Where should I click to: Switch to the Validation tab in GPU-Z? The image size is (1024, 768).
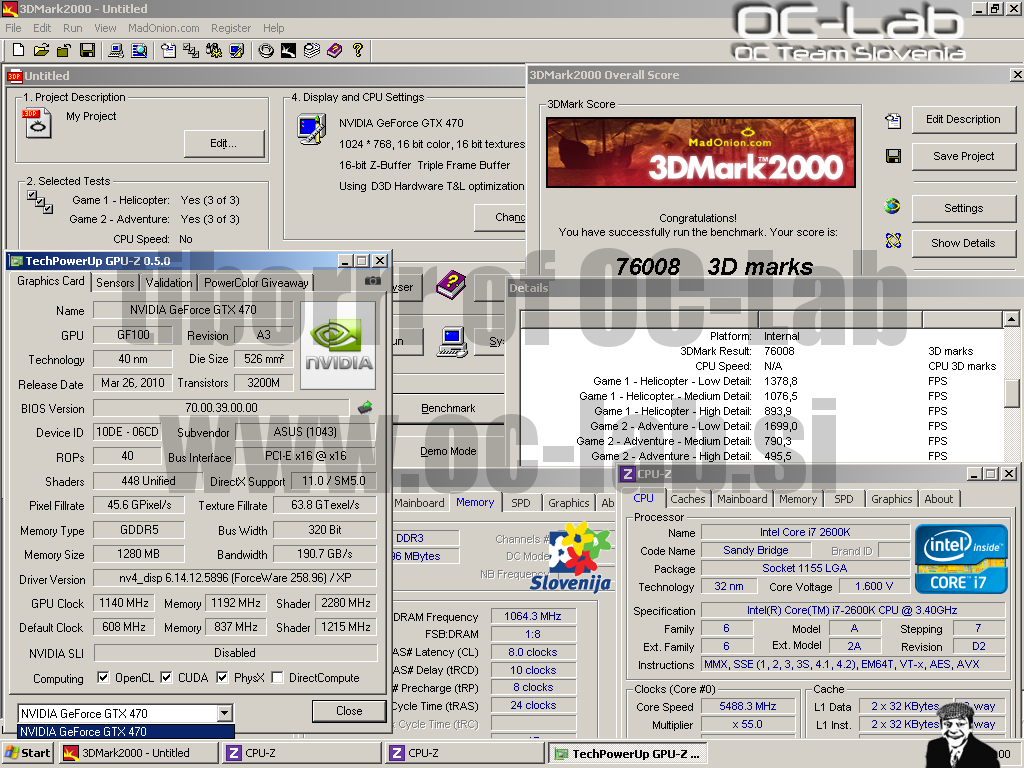click(x=168, y=283)
